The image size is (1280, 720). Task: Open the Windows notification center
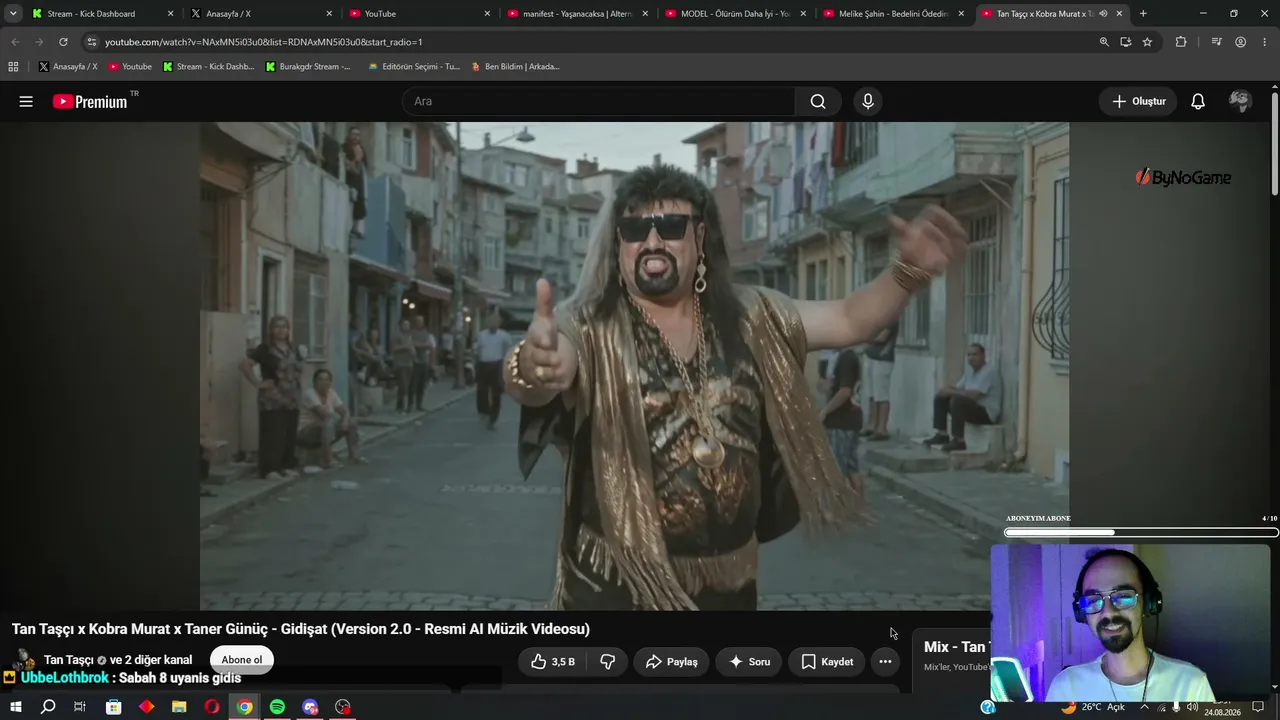(x=1258, y=707)
